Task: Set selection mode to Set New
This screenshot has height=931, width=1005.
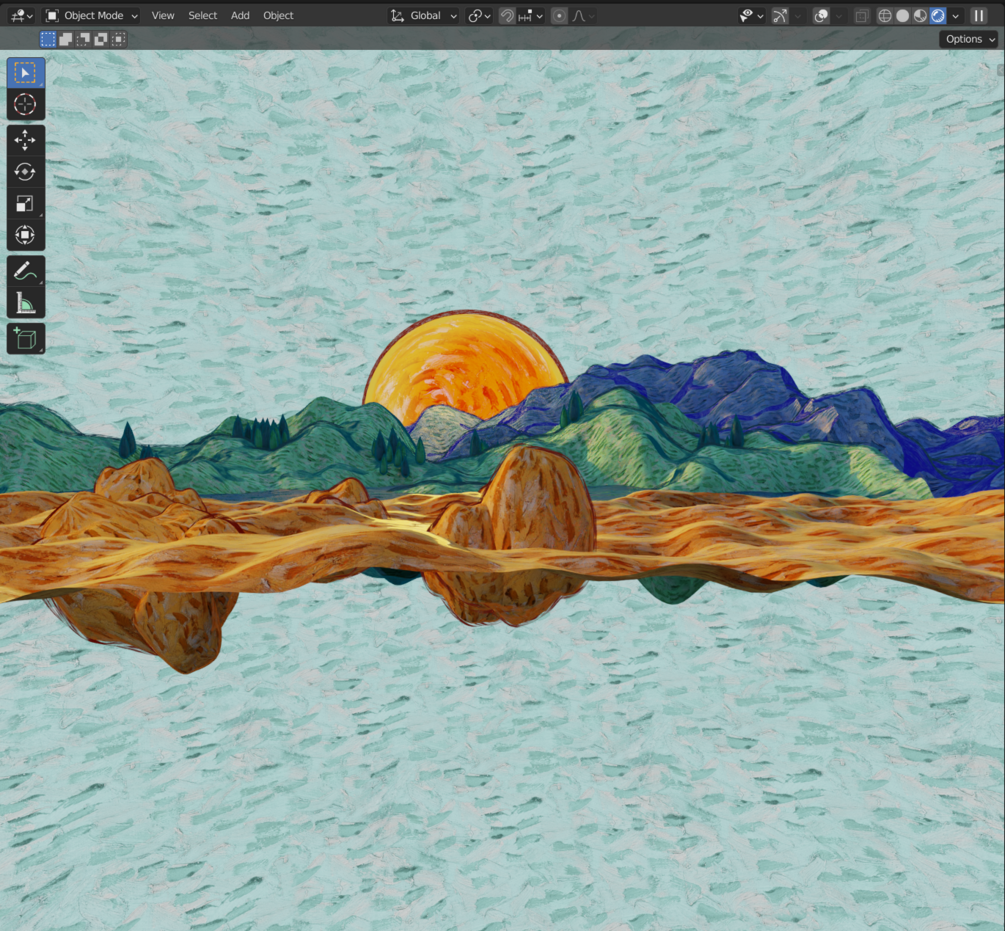Action: (x=48, y=40)
